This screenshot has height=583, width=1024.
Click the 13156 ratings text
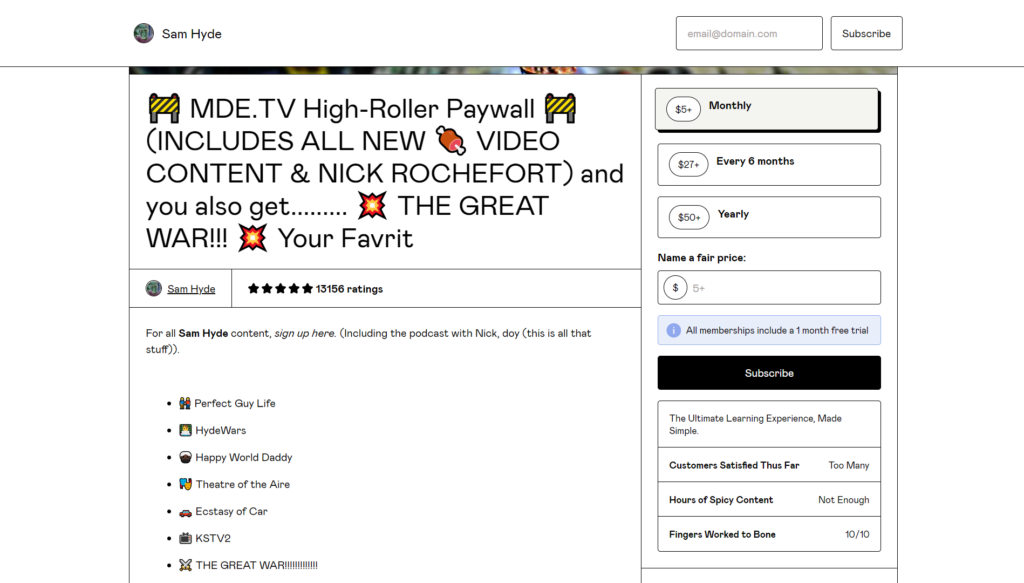click(x=349, y=289)
